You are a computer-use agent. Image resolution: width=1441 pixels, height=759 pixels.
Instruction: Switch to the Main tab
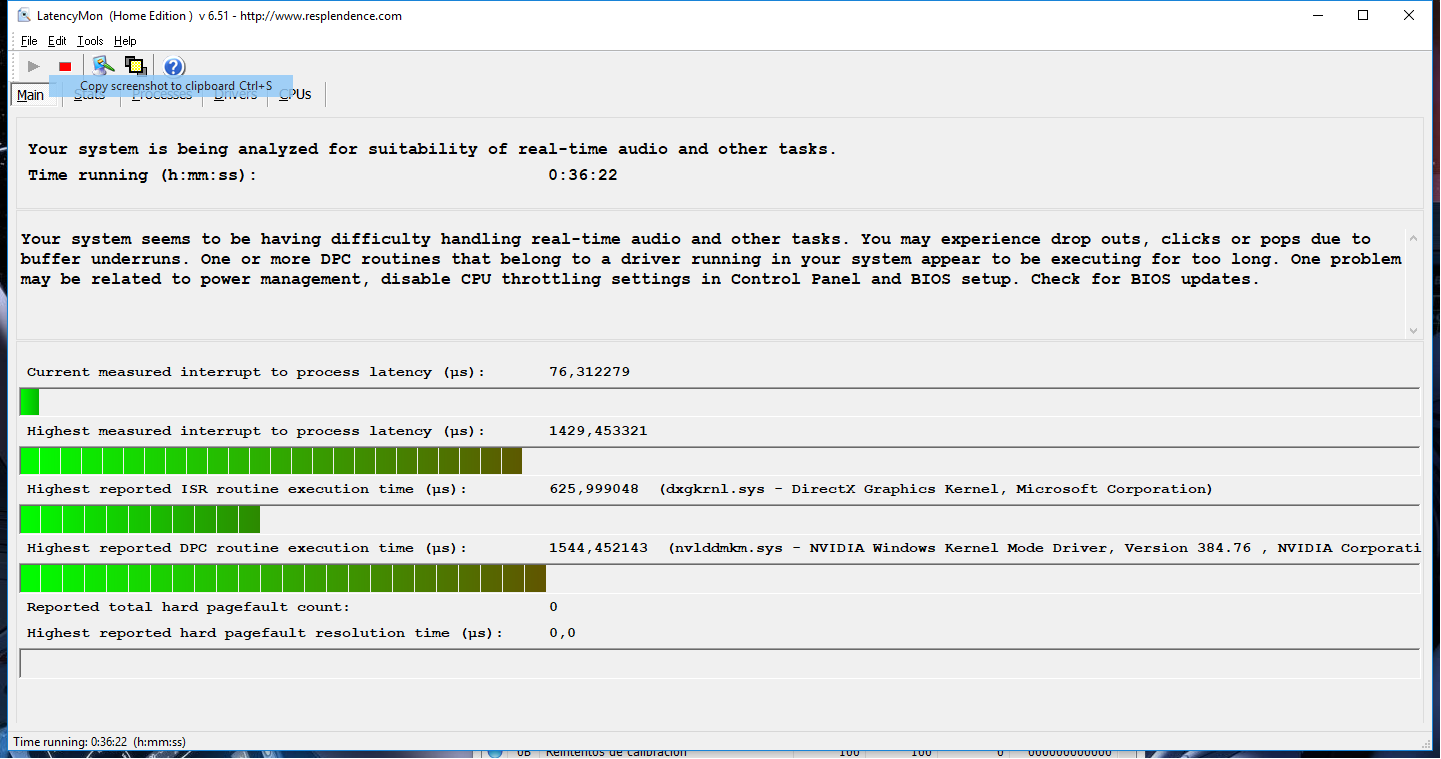coord(30,95)
